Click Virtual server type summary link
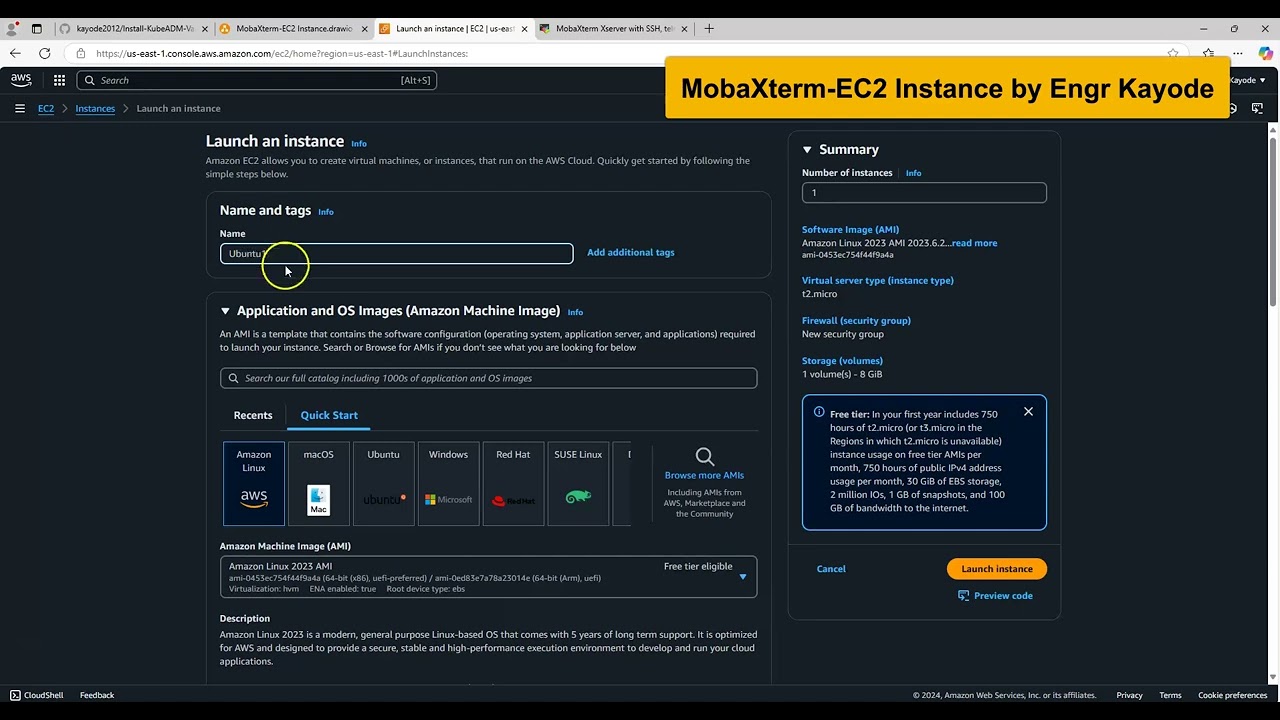Image resolution: width=1280 pixels, height=720 pixels. tap(878, 280)
